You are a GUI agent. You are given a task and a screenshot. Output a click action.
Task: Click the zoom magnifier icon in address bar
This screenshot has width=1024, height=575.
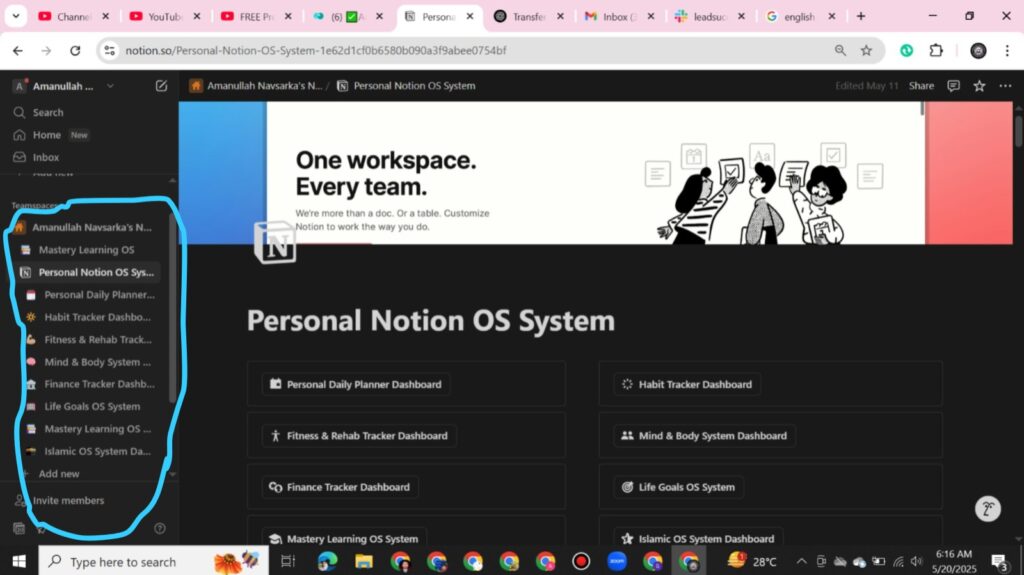(840, 50)
